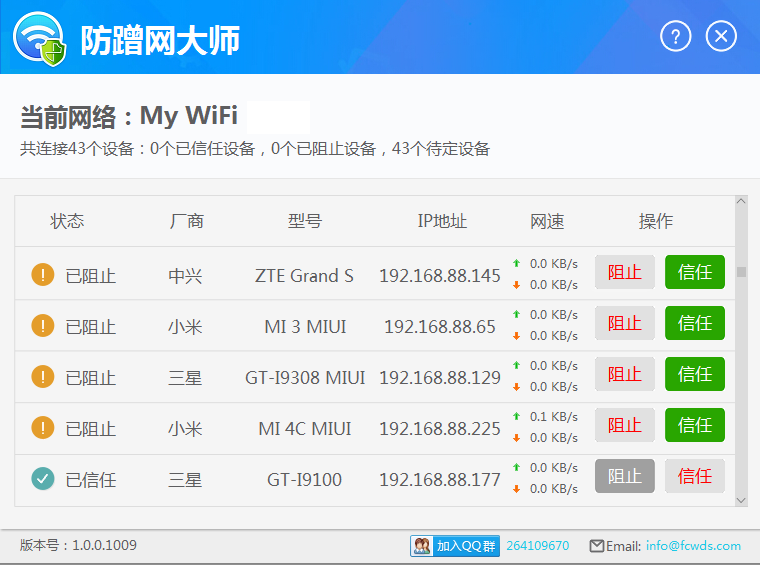Click the help question mark icon
The image size is (760, 565).
click(x=676, y=37)
